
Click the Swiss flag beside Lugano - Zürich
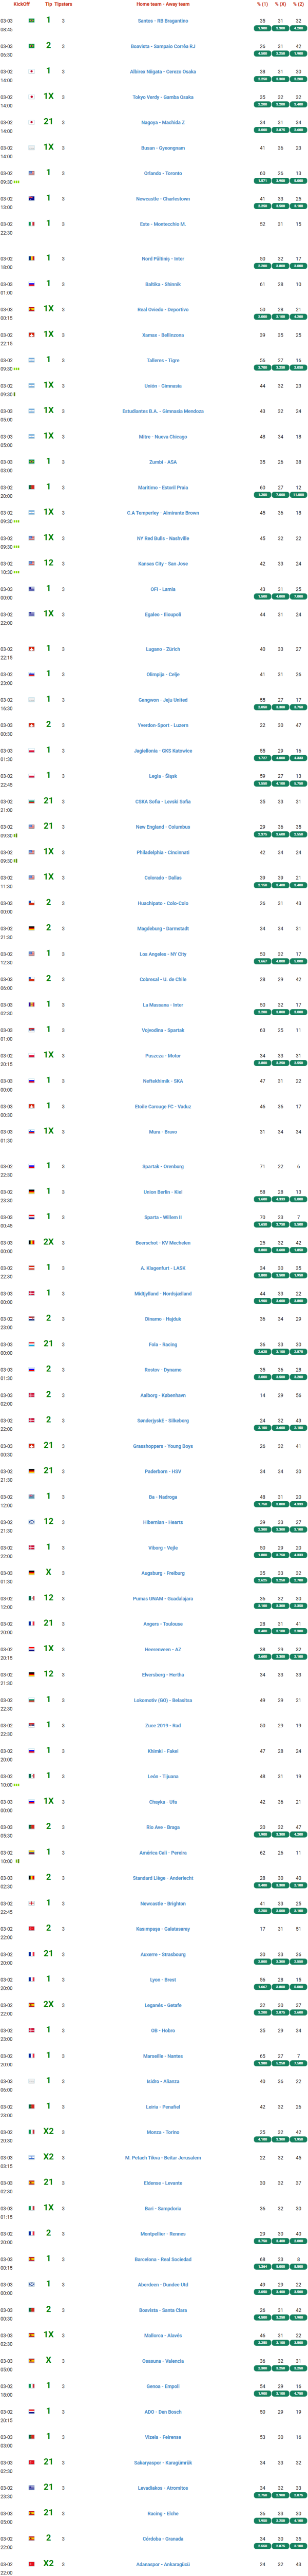(x=31, y=649)
